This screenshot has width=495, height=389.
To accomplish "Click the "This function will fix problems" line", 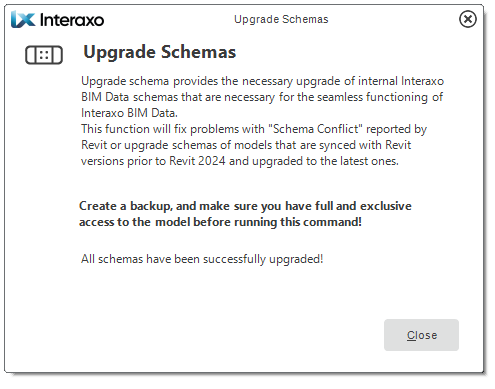I will coord(254,129).
